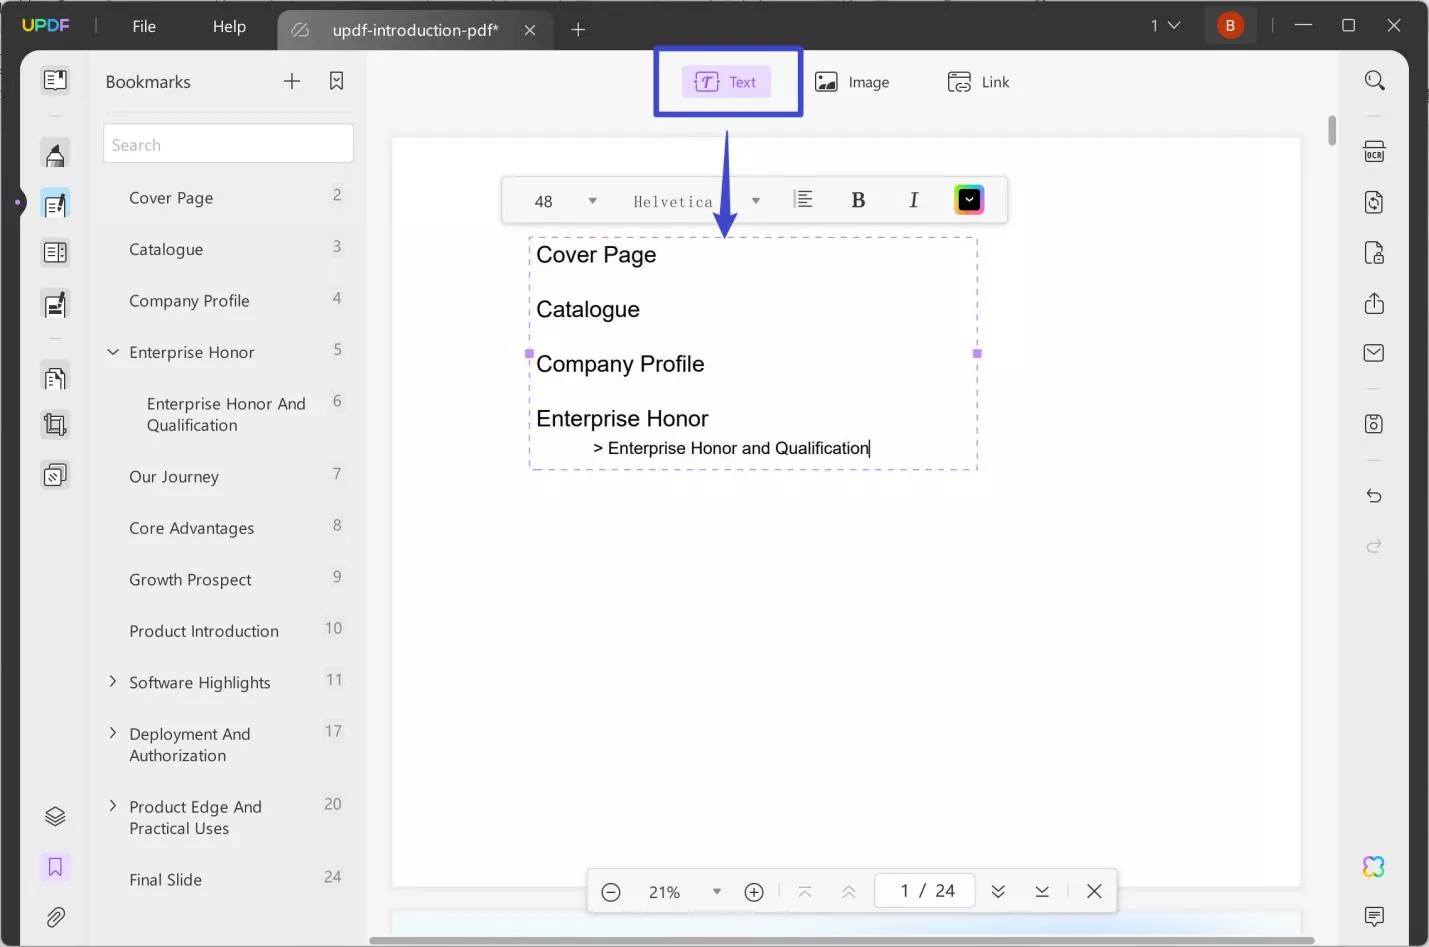This screenshot has height=947, width=1429.
Task: Click the page number input field
Action: tap(925, 891)
